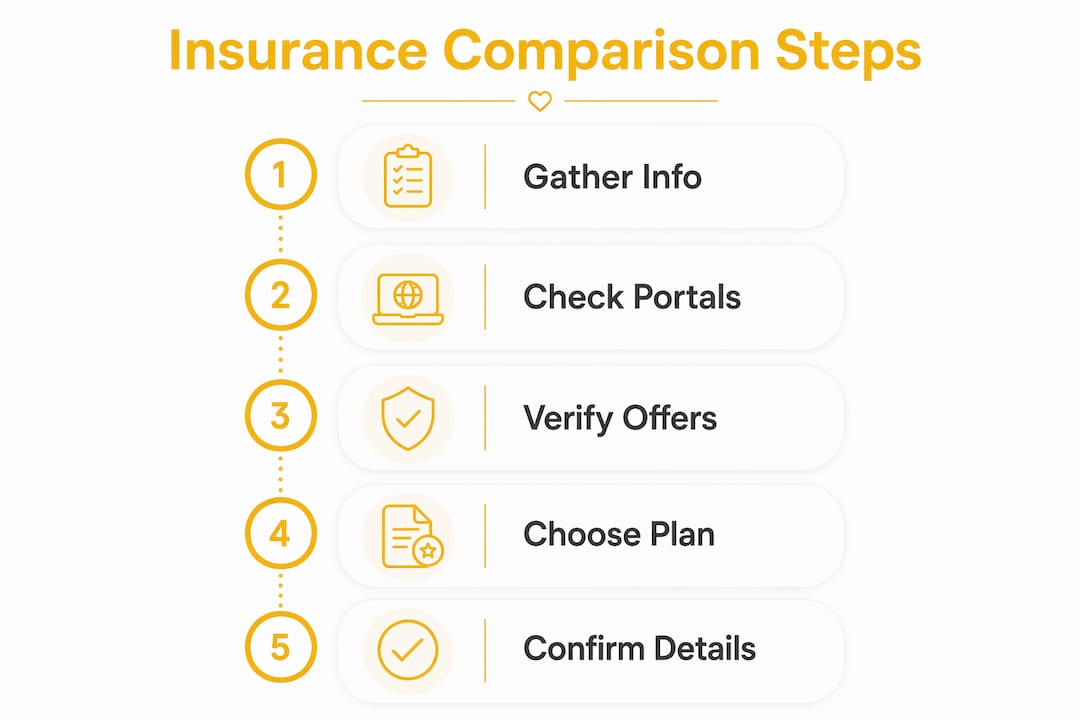Select step number 4 circle
1080x720 pixels.
280,533
